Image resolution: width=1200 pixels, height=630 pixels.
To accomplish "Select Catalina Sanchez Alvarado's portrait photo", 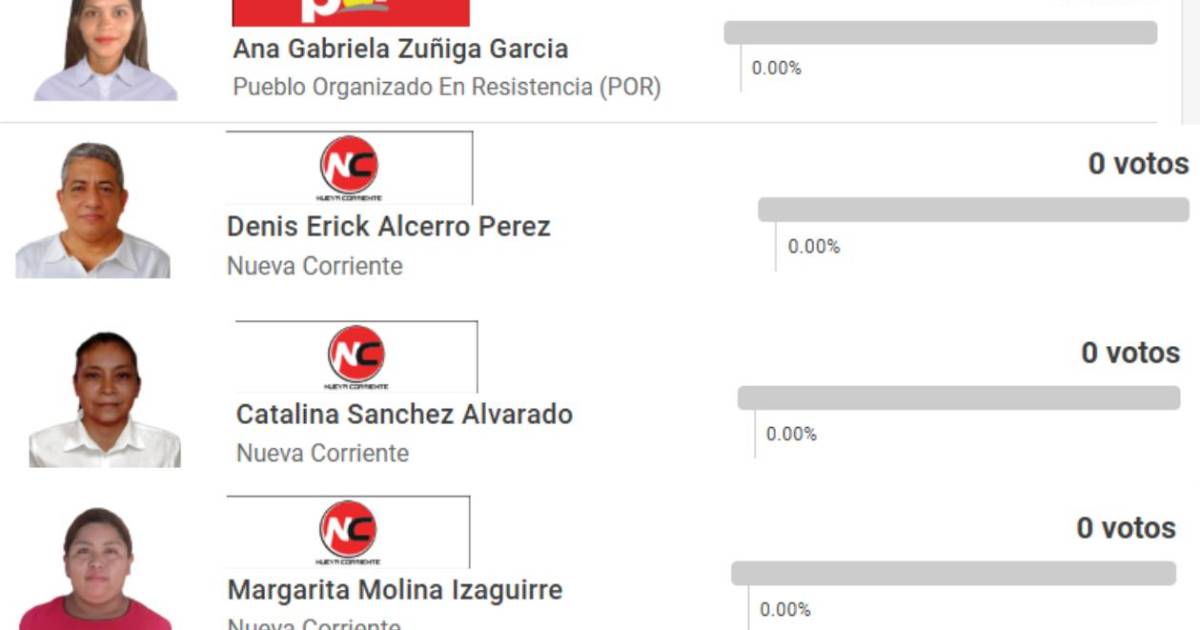I will 105,400.
